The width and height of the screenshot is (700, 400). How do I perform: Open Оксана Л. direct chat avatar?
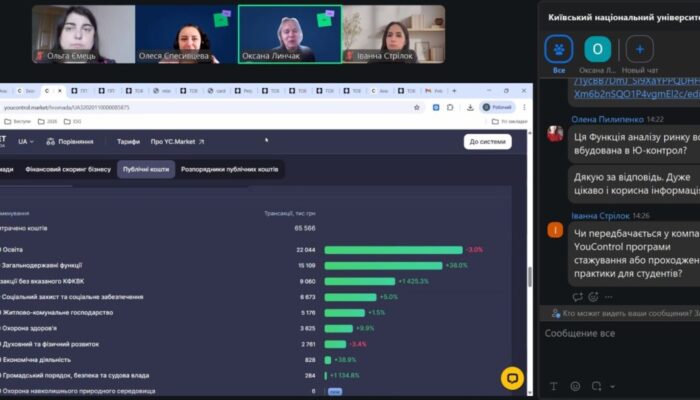598,48
